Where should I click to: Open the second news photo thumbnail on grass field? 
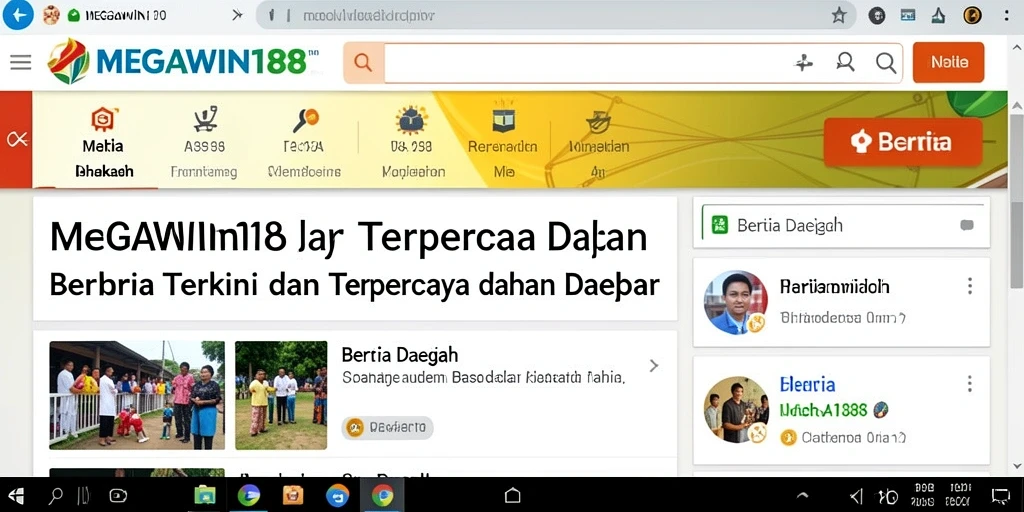click(x=281, y=395)
